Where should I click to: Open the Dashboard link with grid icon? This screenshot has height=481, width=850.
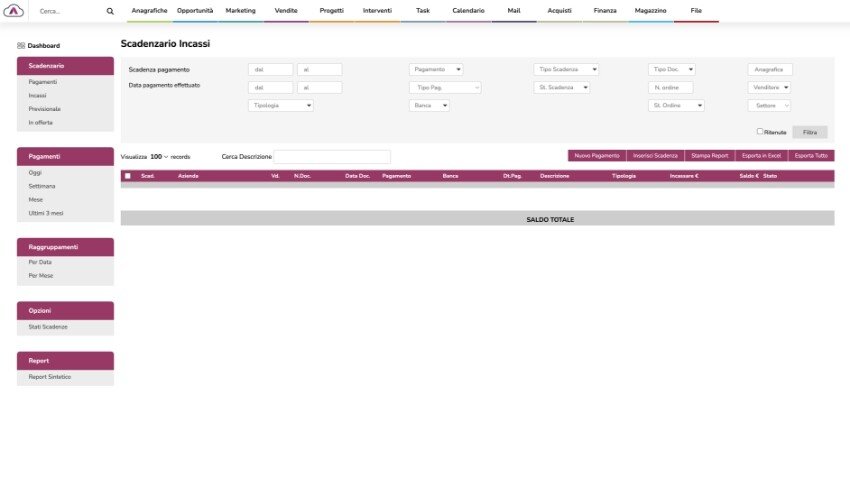[x=39, y=46]
